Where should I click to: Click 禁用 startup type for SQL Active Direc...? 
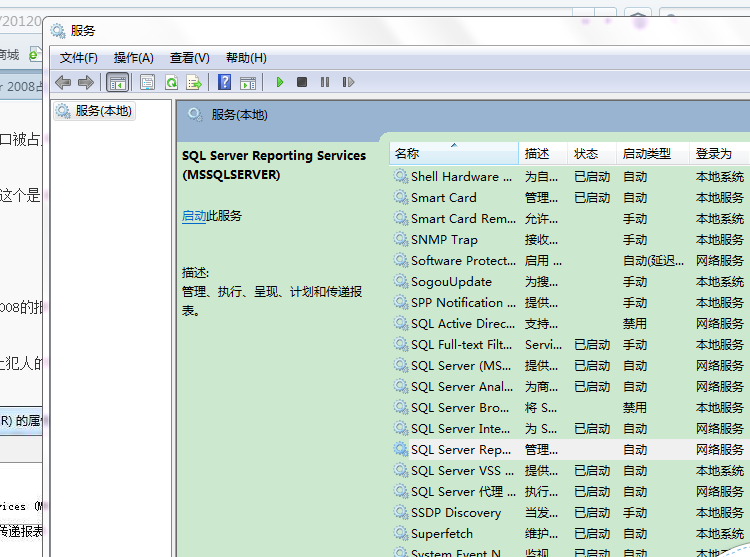tap(635, 324)
